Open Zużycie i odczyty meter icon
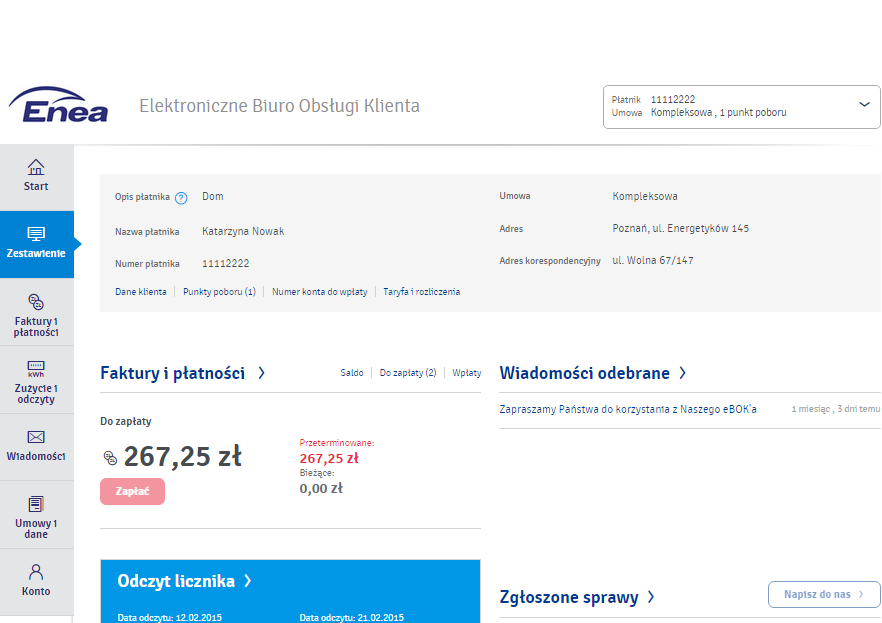Screen dimensions: 882x623 [36, 368]
